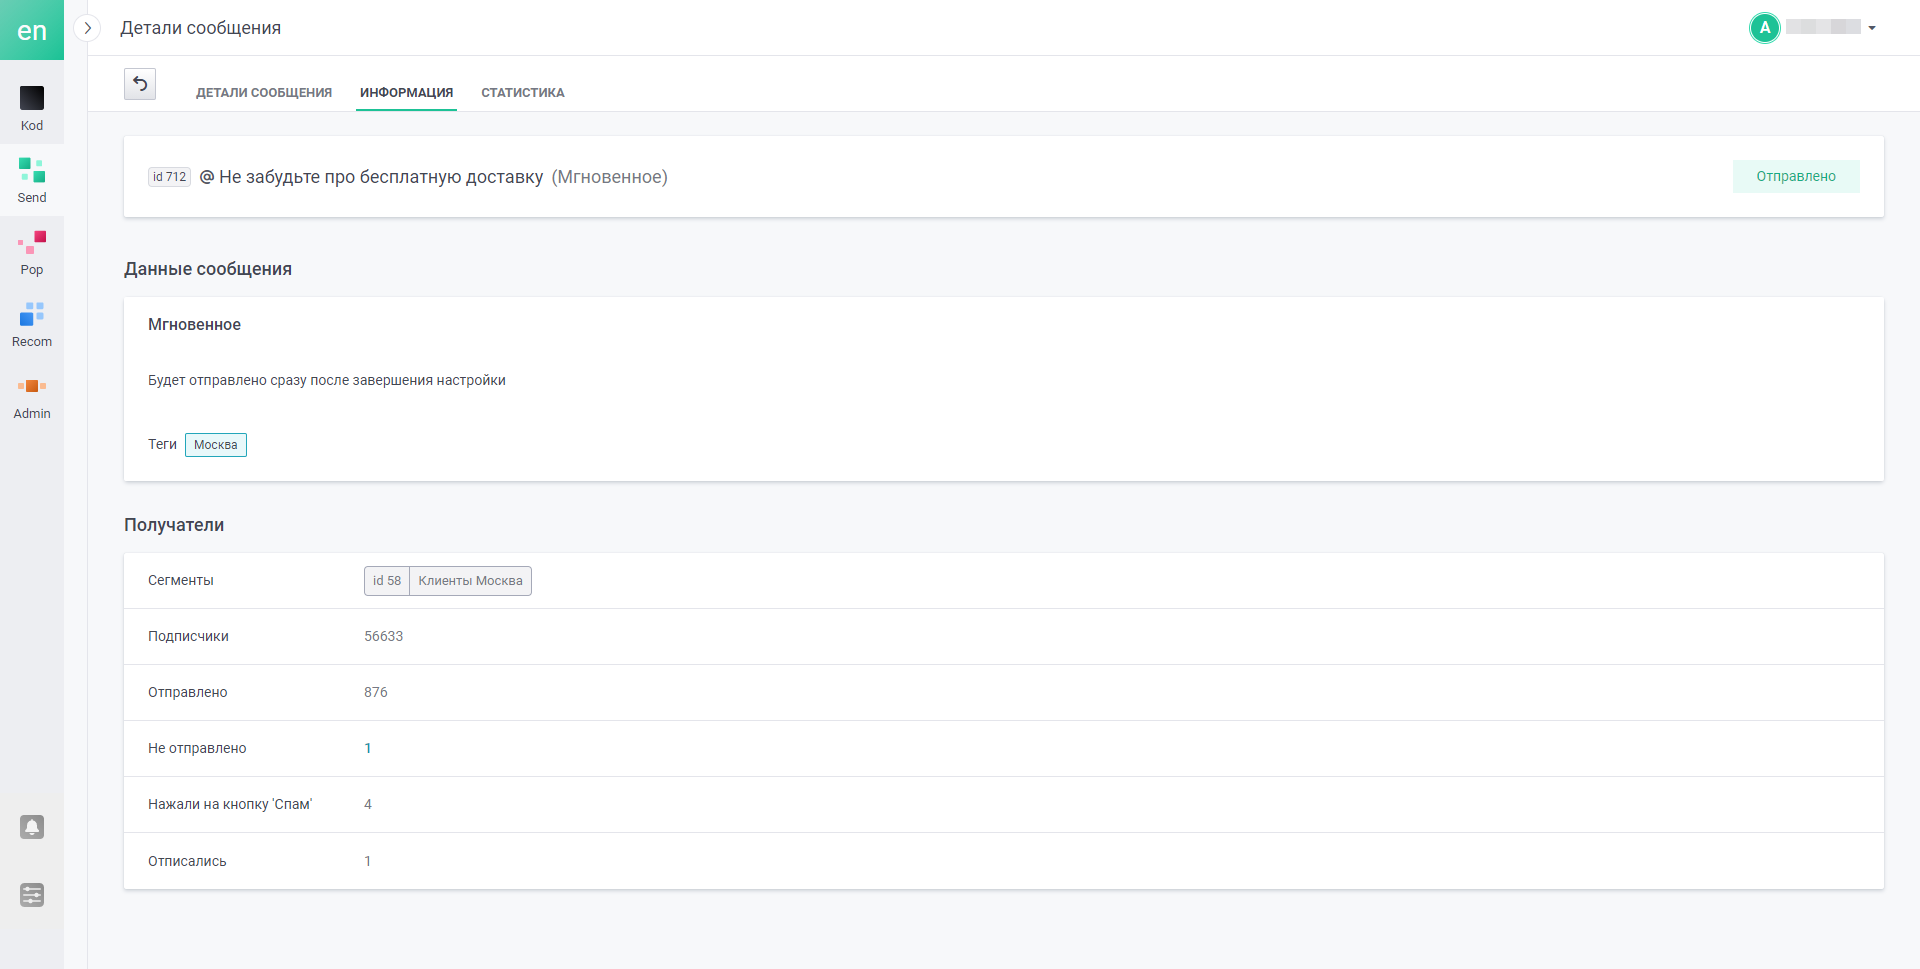Click the 'Мгновенное' heading in message data
Screen dimensions: 1920x969
pos(194,325)
